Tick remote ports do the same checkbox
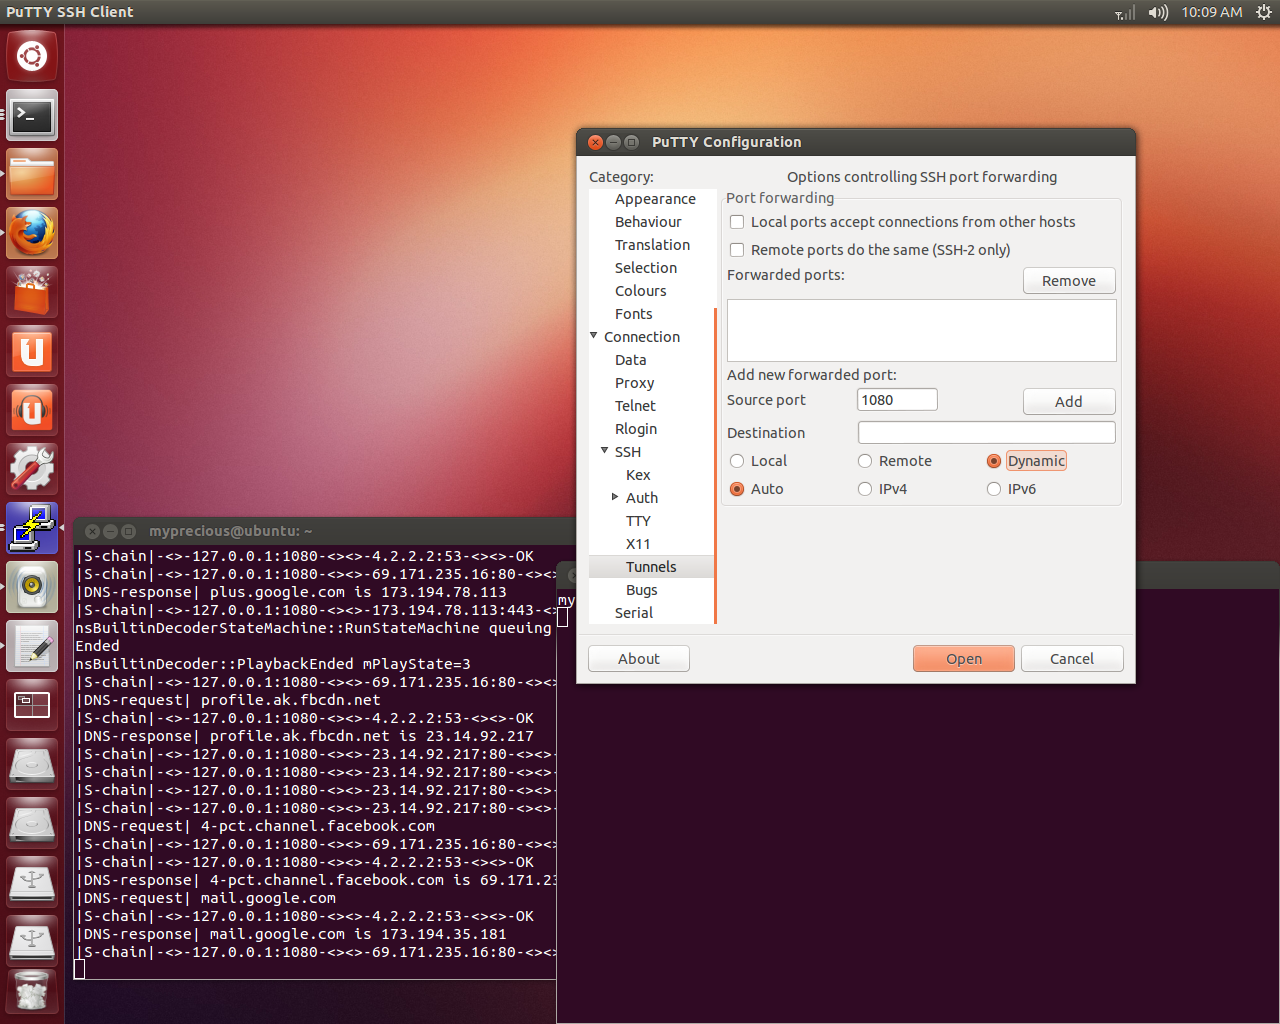Image resolution: width=1280 pixels, height=1024 pixels. click(x=737, y=250)
